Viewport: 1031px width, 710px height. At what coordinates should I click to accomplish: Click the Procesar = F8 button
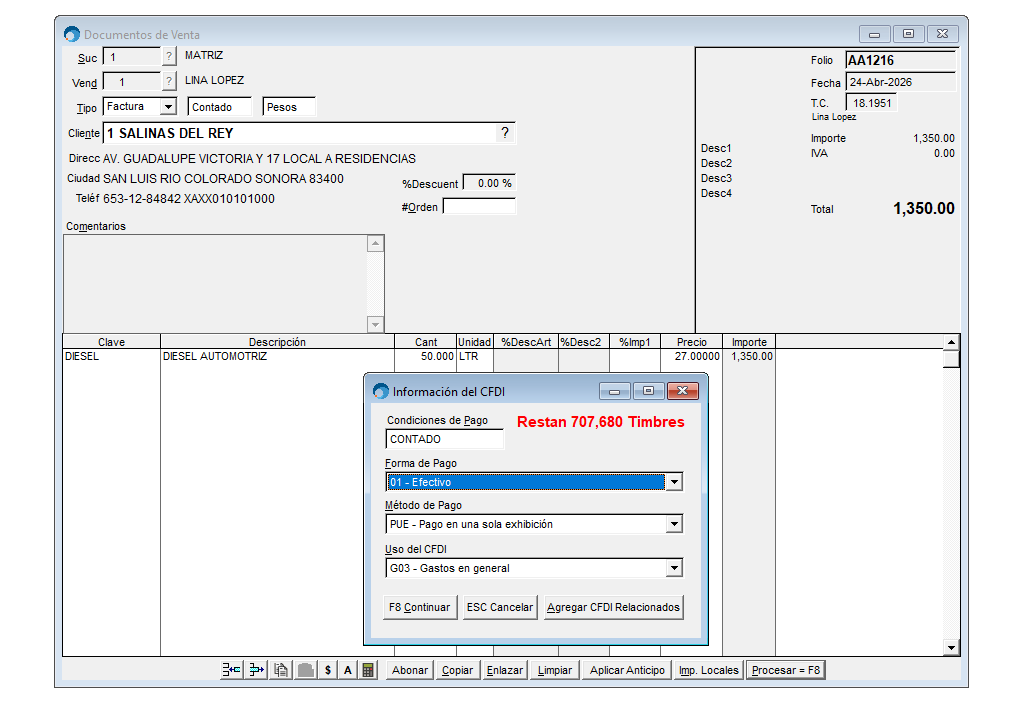pyautogui.click(x=786, y=670)
